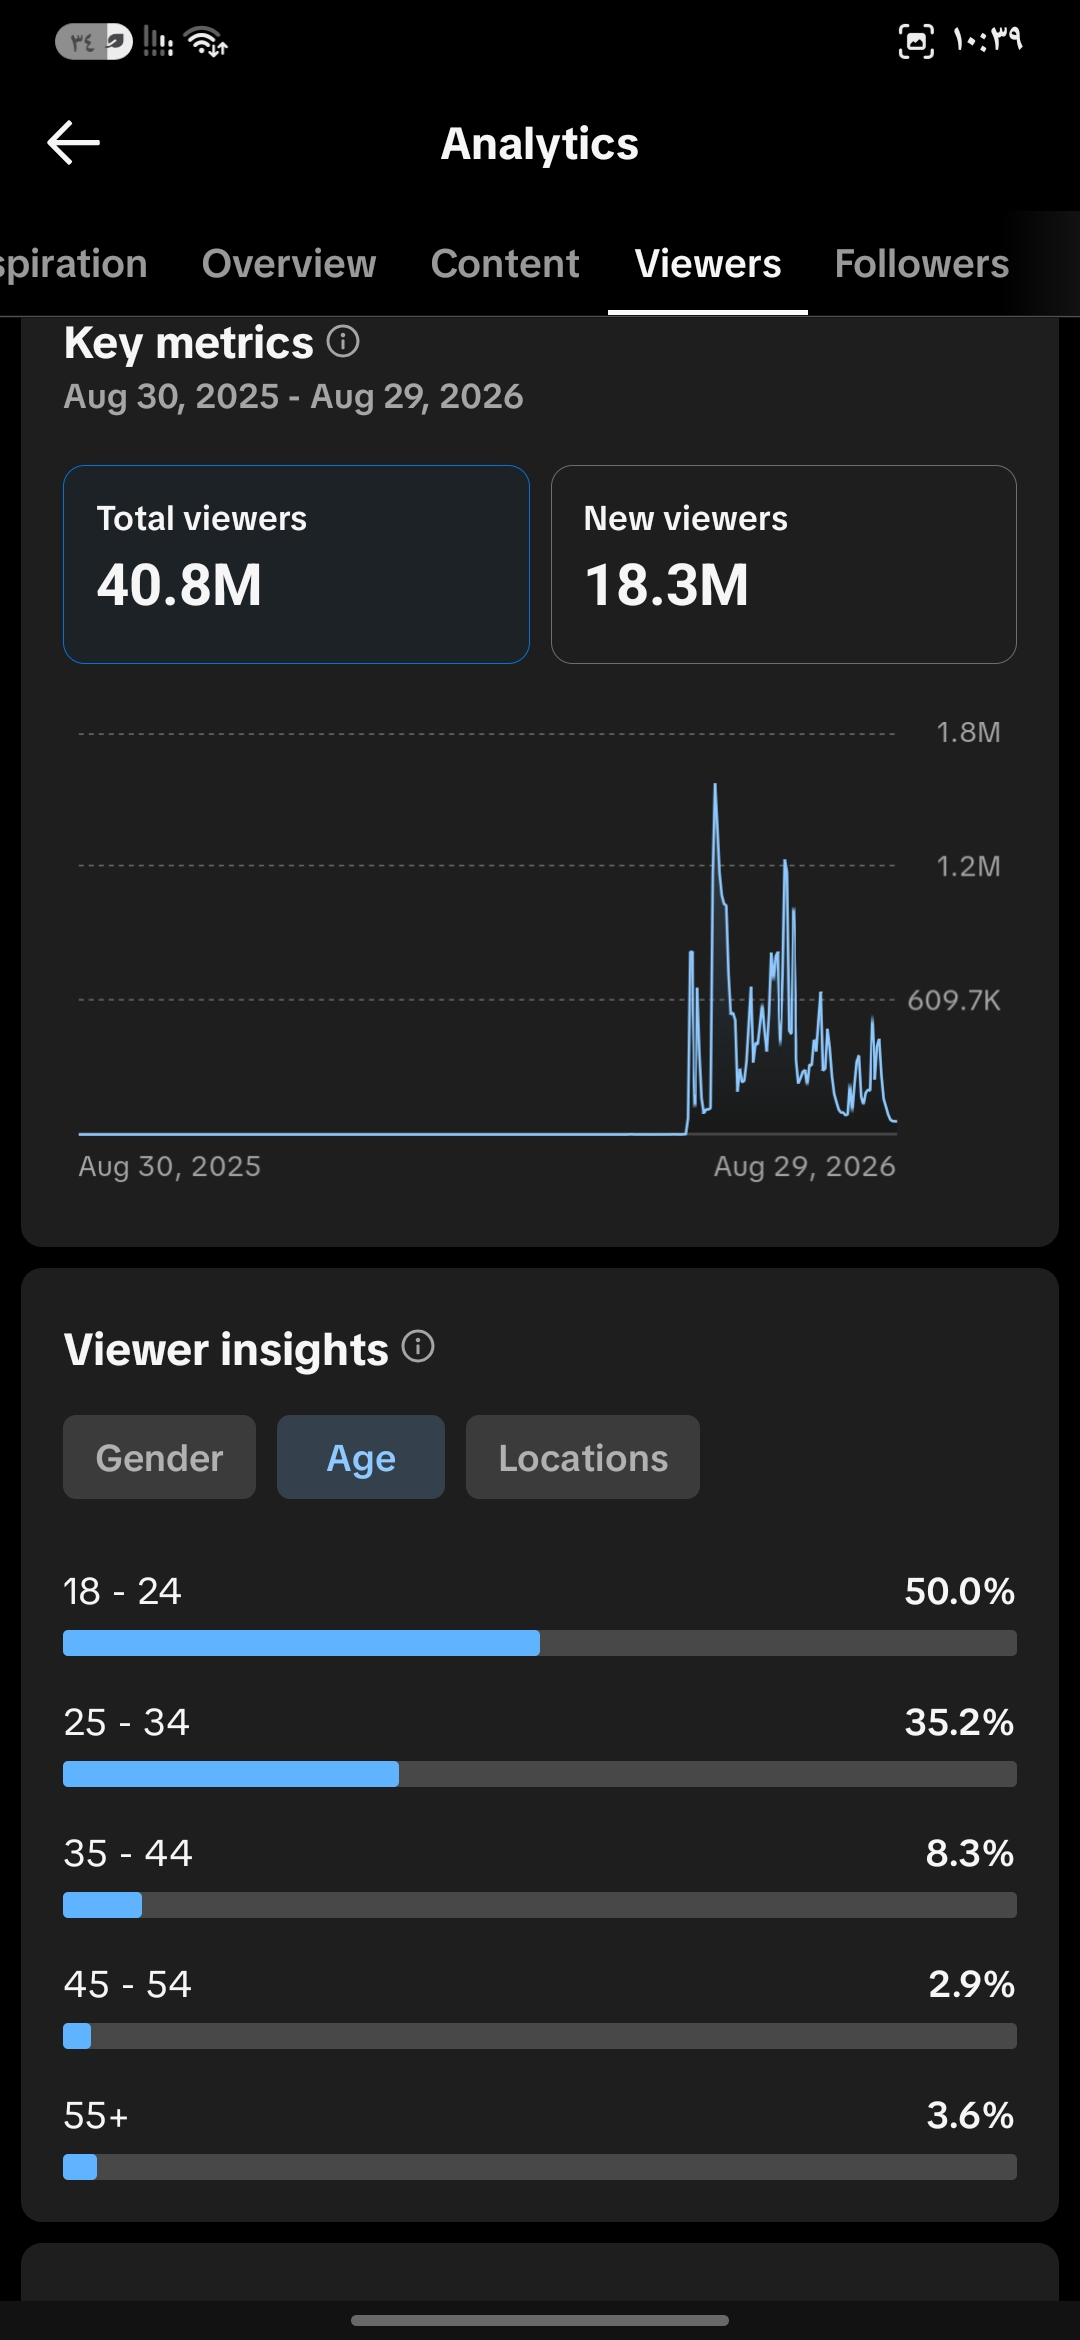
Task: Tap the screen capture status icon
Action: (x=916, y=41)
